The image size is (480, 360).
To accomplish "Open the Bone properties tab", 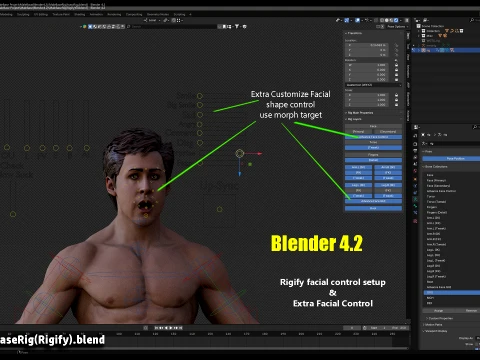I will pos(415,206).
